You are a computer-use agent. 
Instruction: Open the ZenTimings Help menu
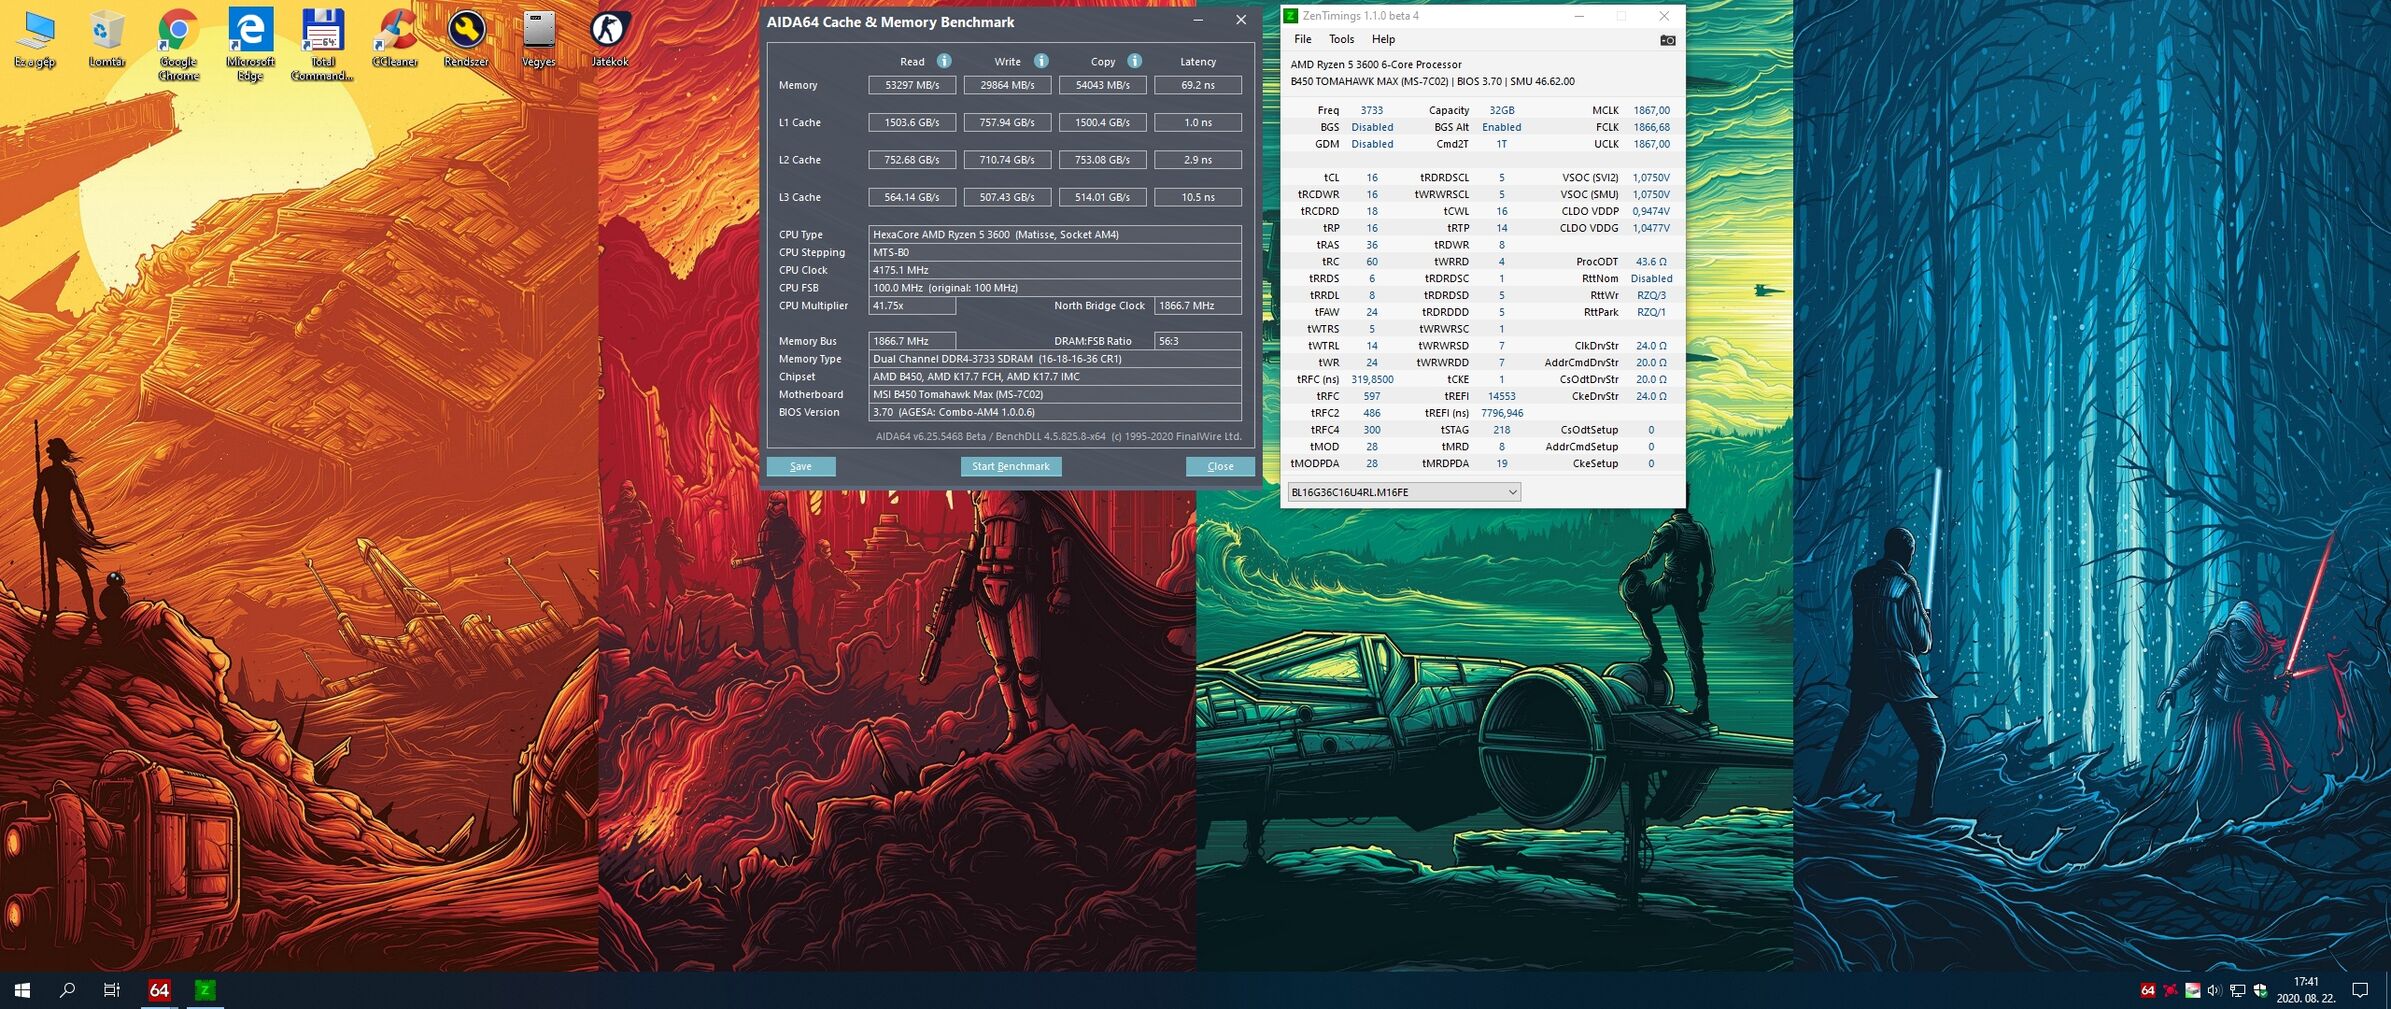point(1383,39)
